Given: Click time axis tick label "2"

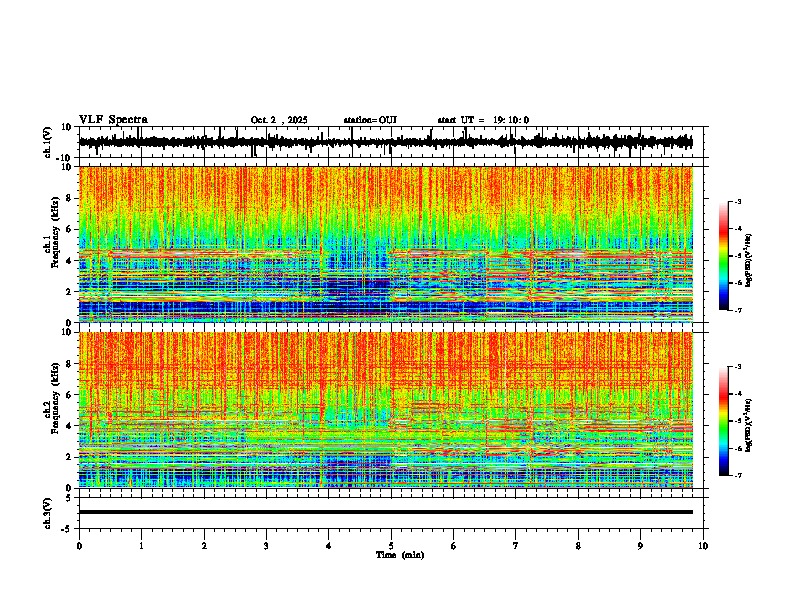Looking at the screenshot, I should click(204, 546).
